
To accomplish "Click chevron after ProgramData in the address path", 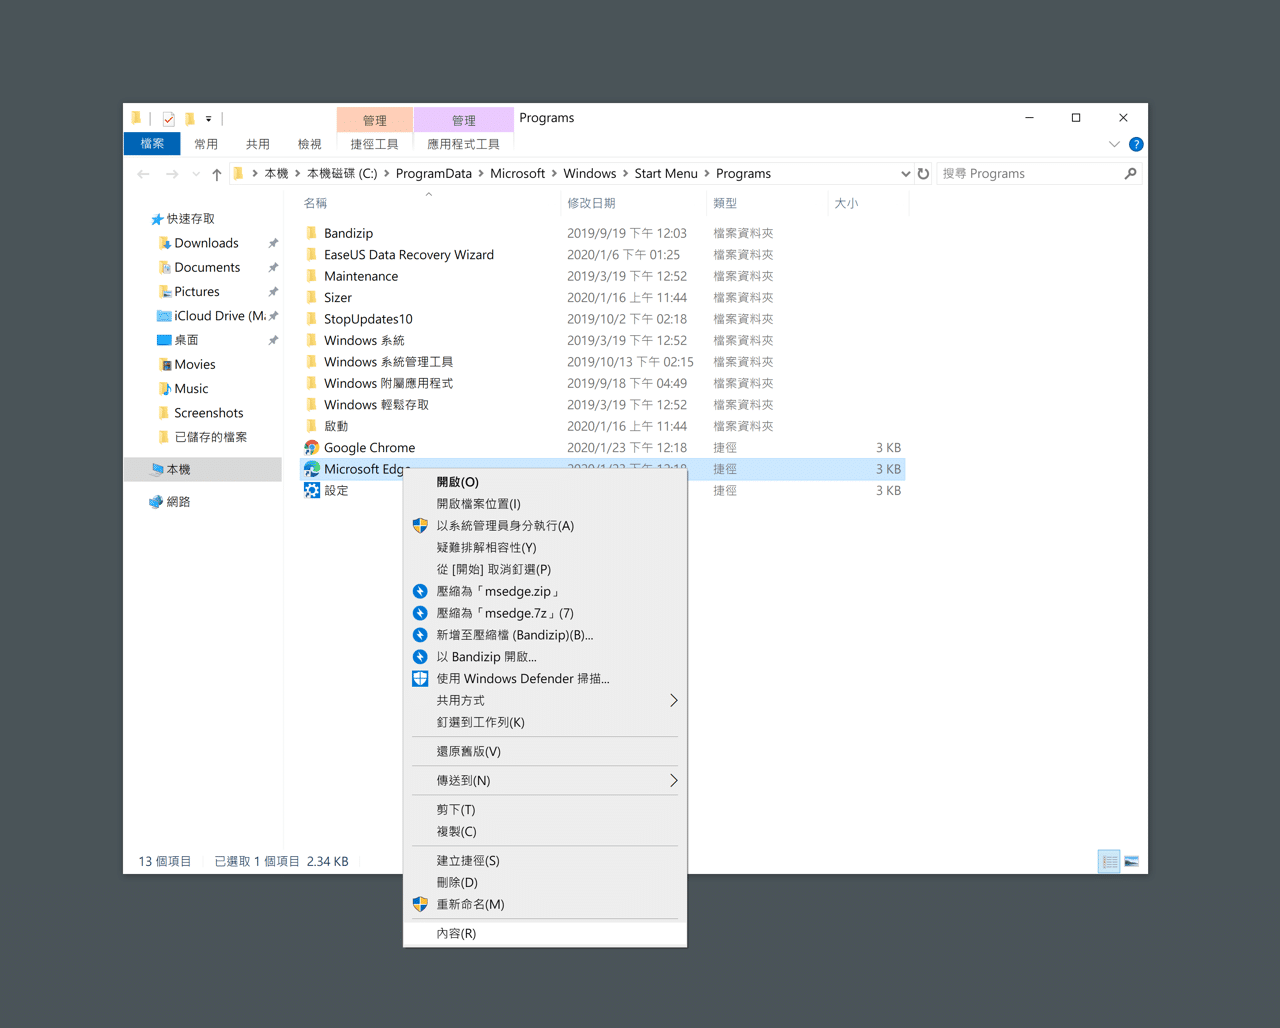I will [x=481, y=174].
